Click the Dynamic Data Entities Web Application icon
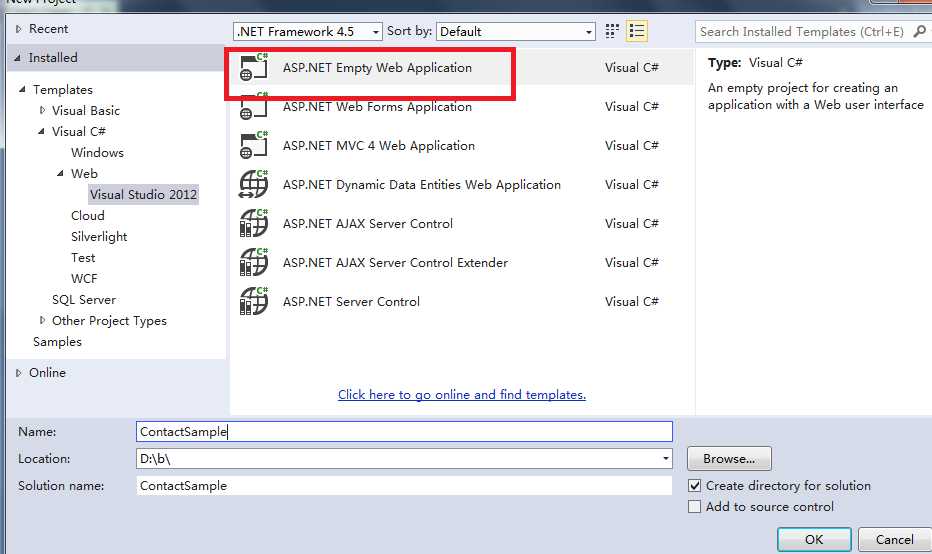Screen dimensions: 932x554 coord(254,184)
